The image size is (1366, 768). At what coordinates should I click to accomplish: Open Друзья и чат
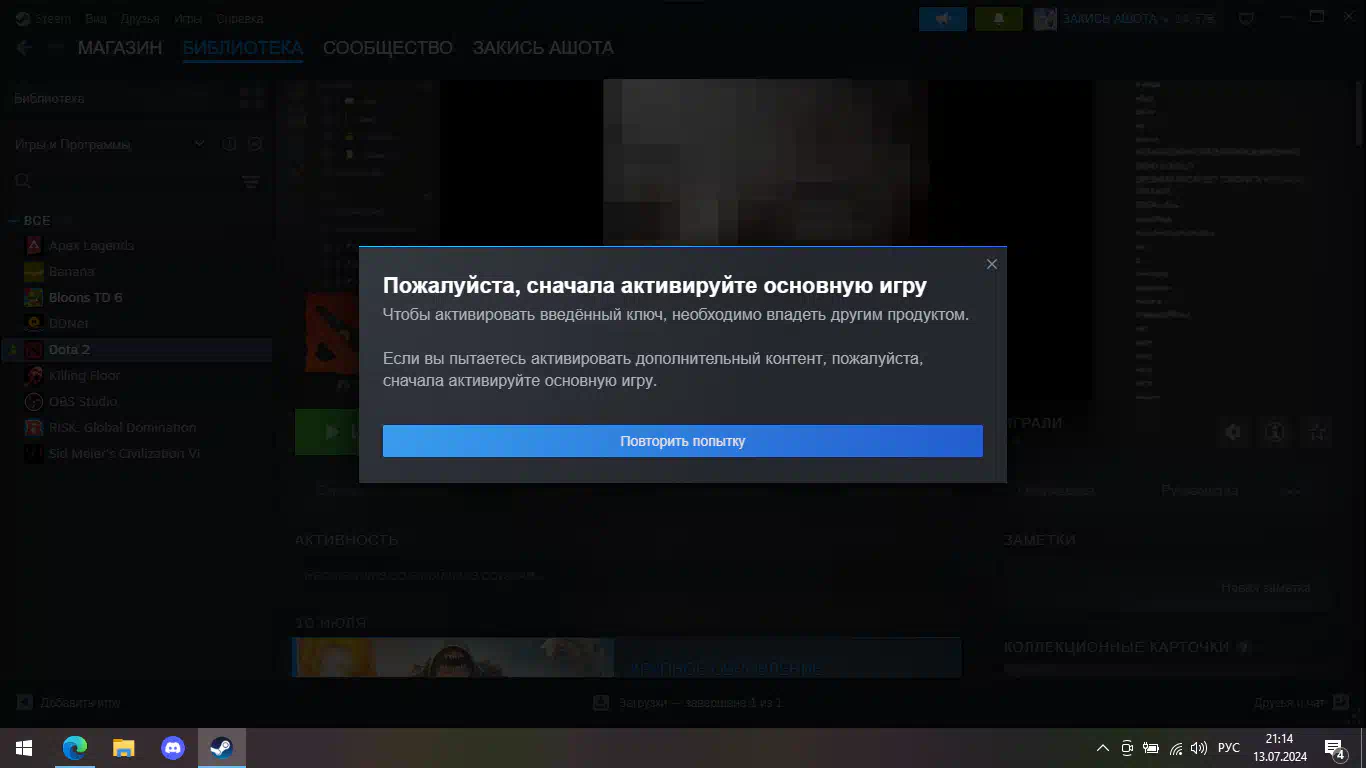[1303, 703]
